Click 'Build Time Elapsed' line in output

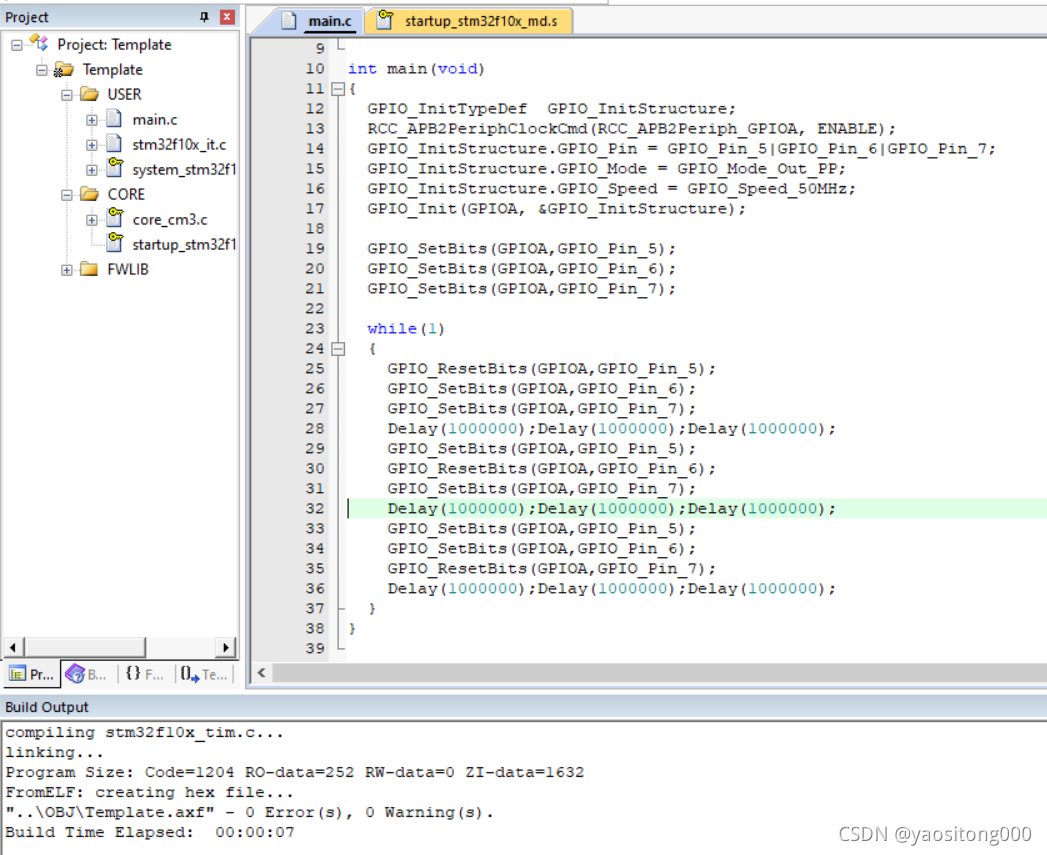[x=150, y=832]
